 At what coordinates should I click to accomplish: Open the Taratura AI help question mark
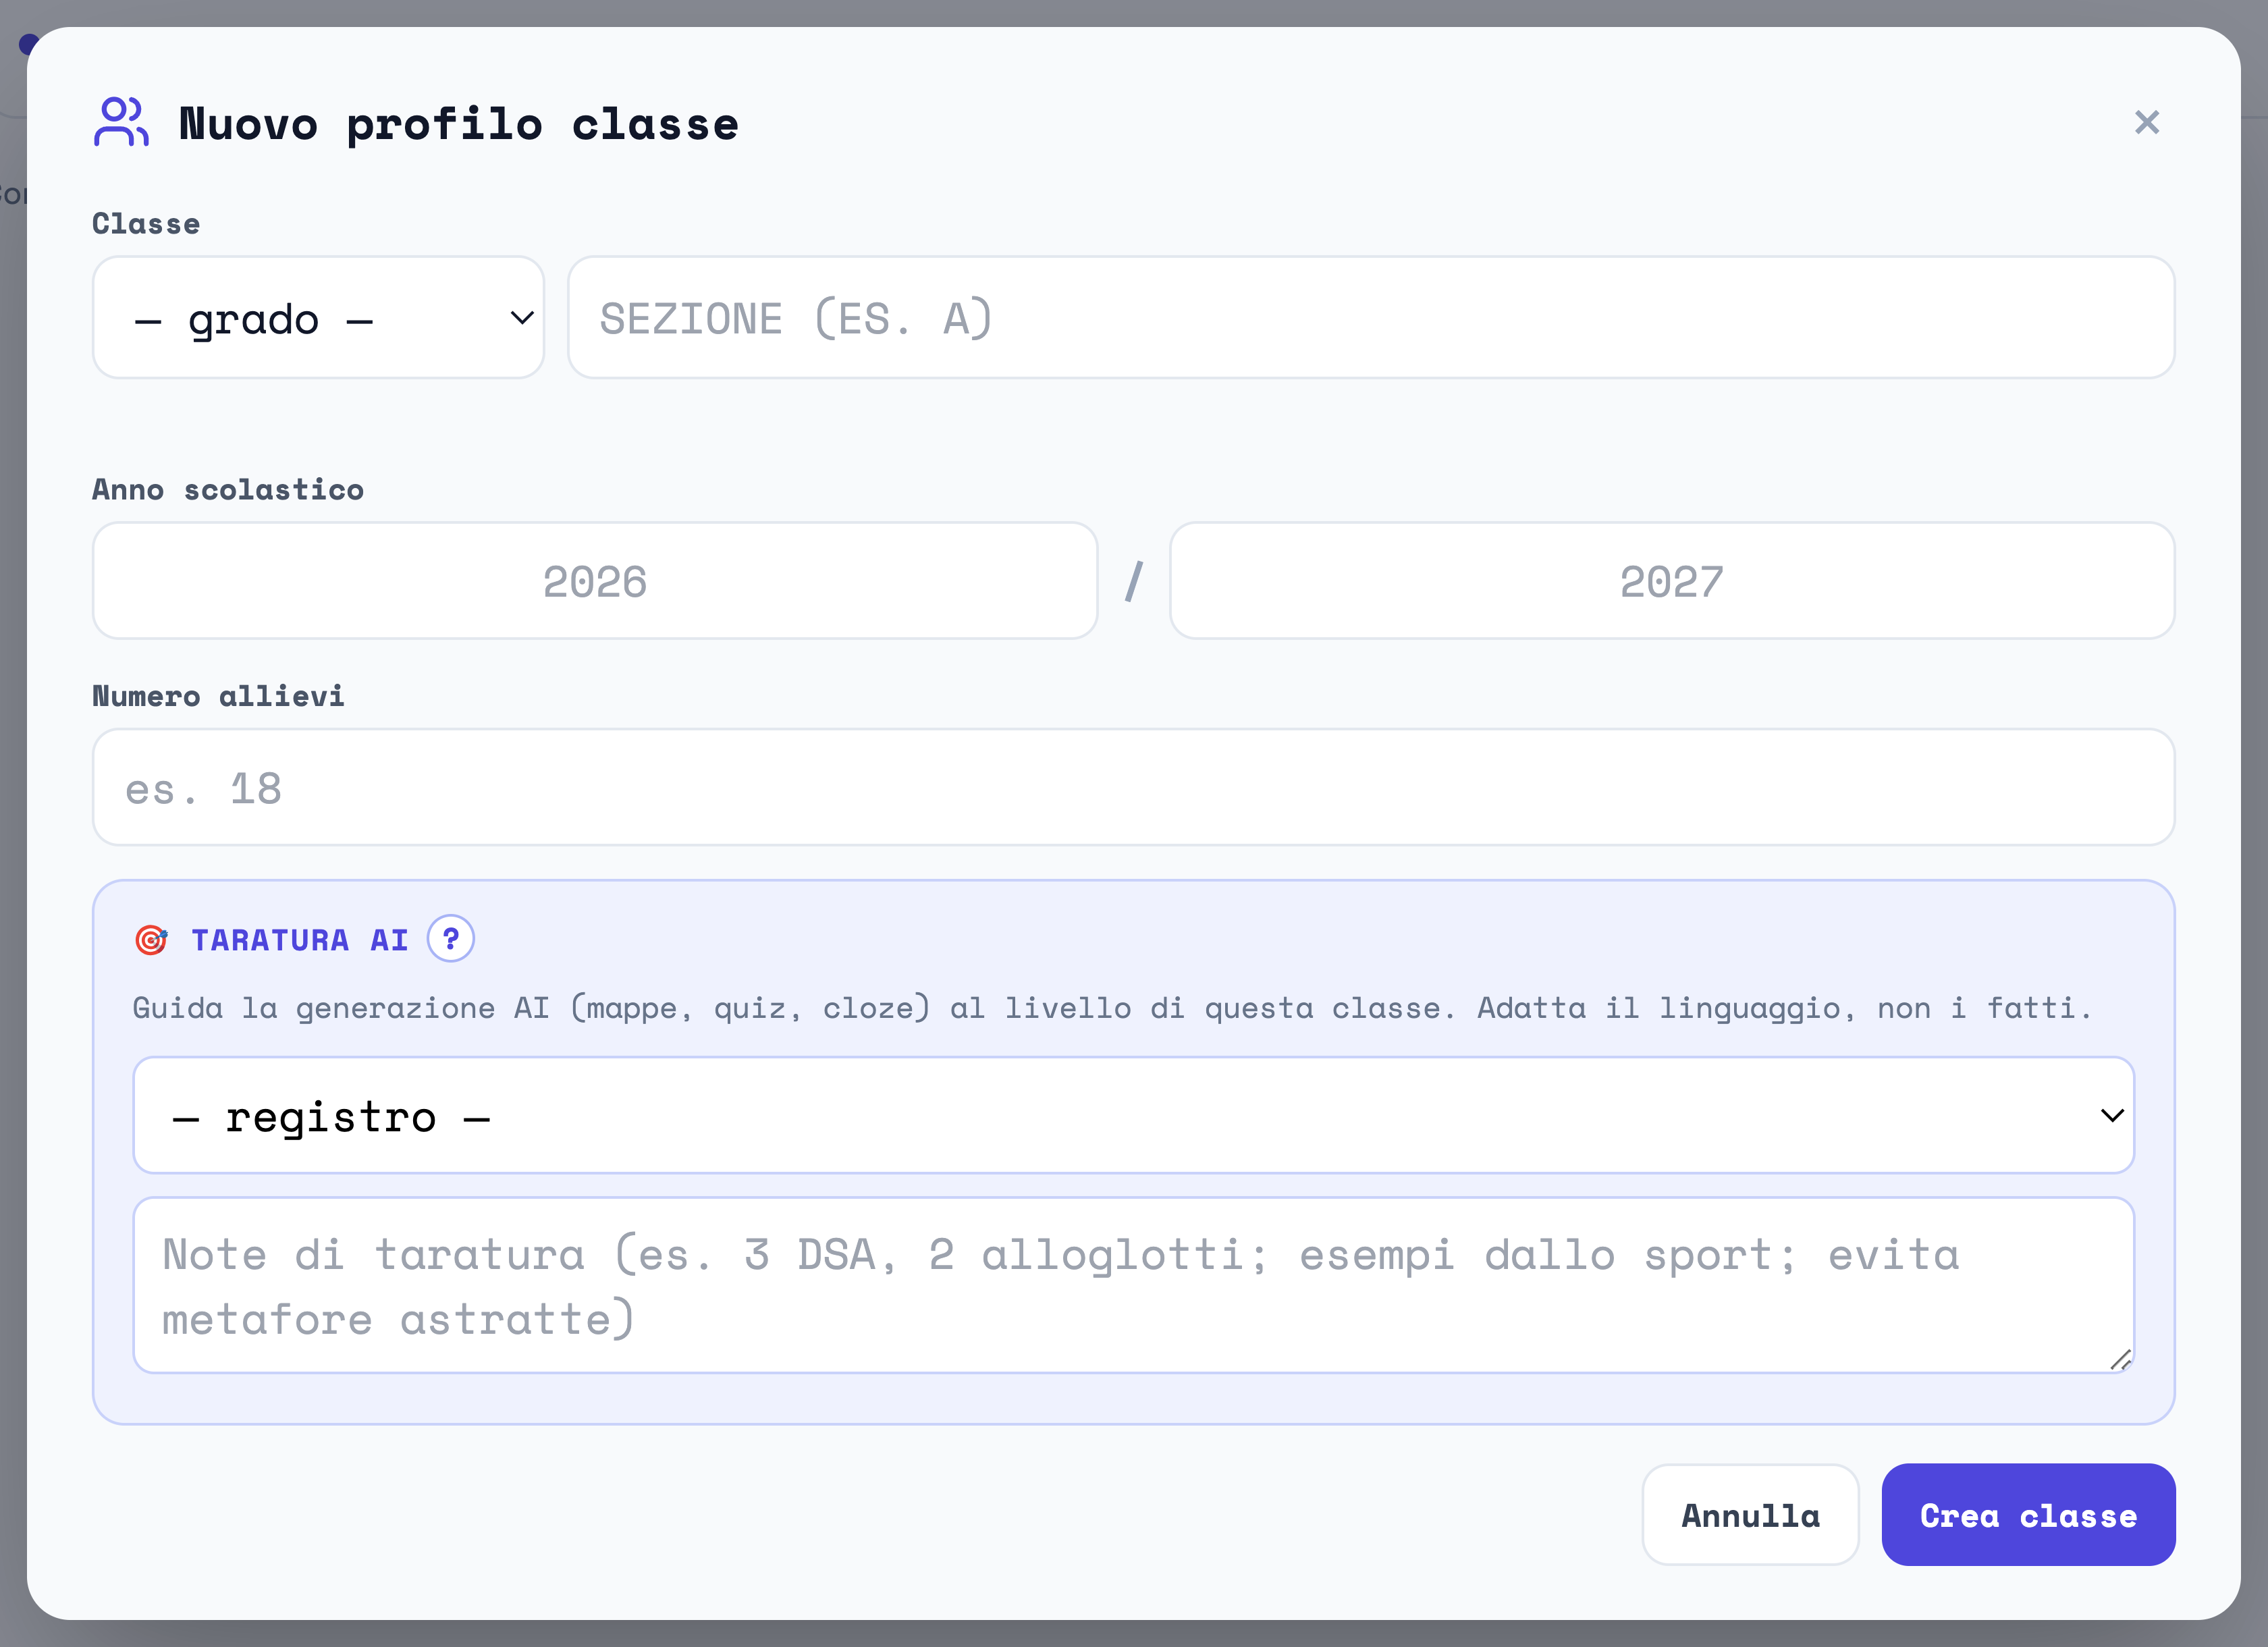pyautogui.click(x=451, y=939)
